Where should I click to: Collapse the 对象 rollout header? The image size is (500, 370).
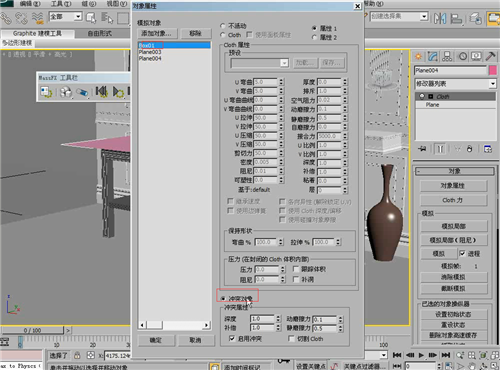(455, 171)
